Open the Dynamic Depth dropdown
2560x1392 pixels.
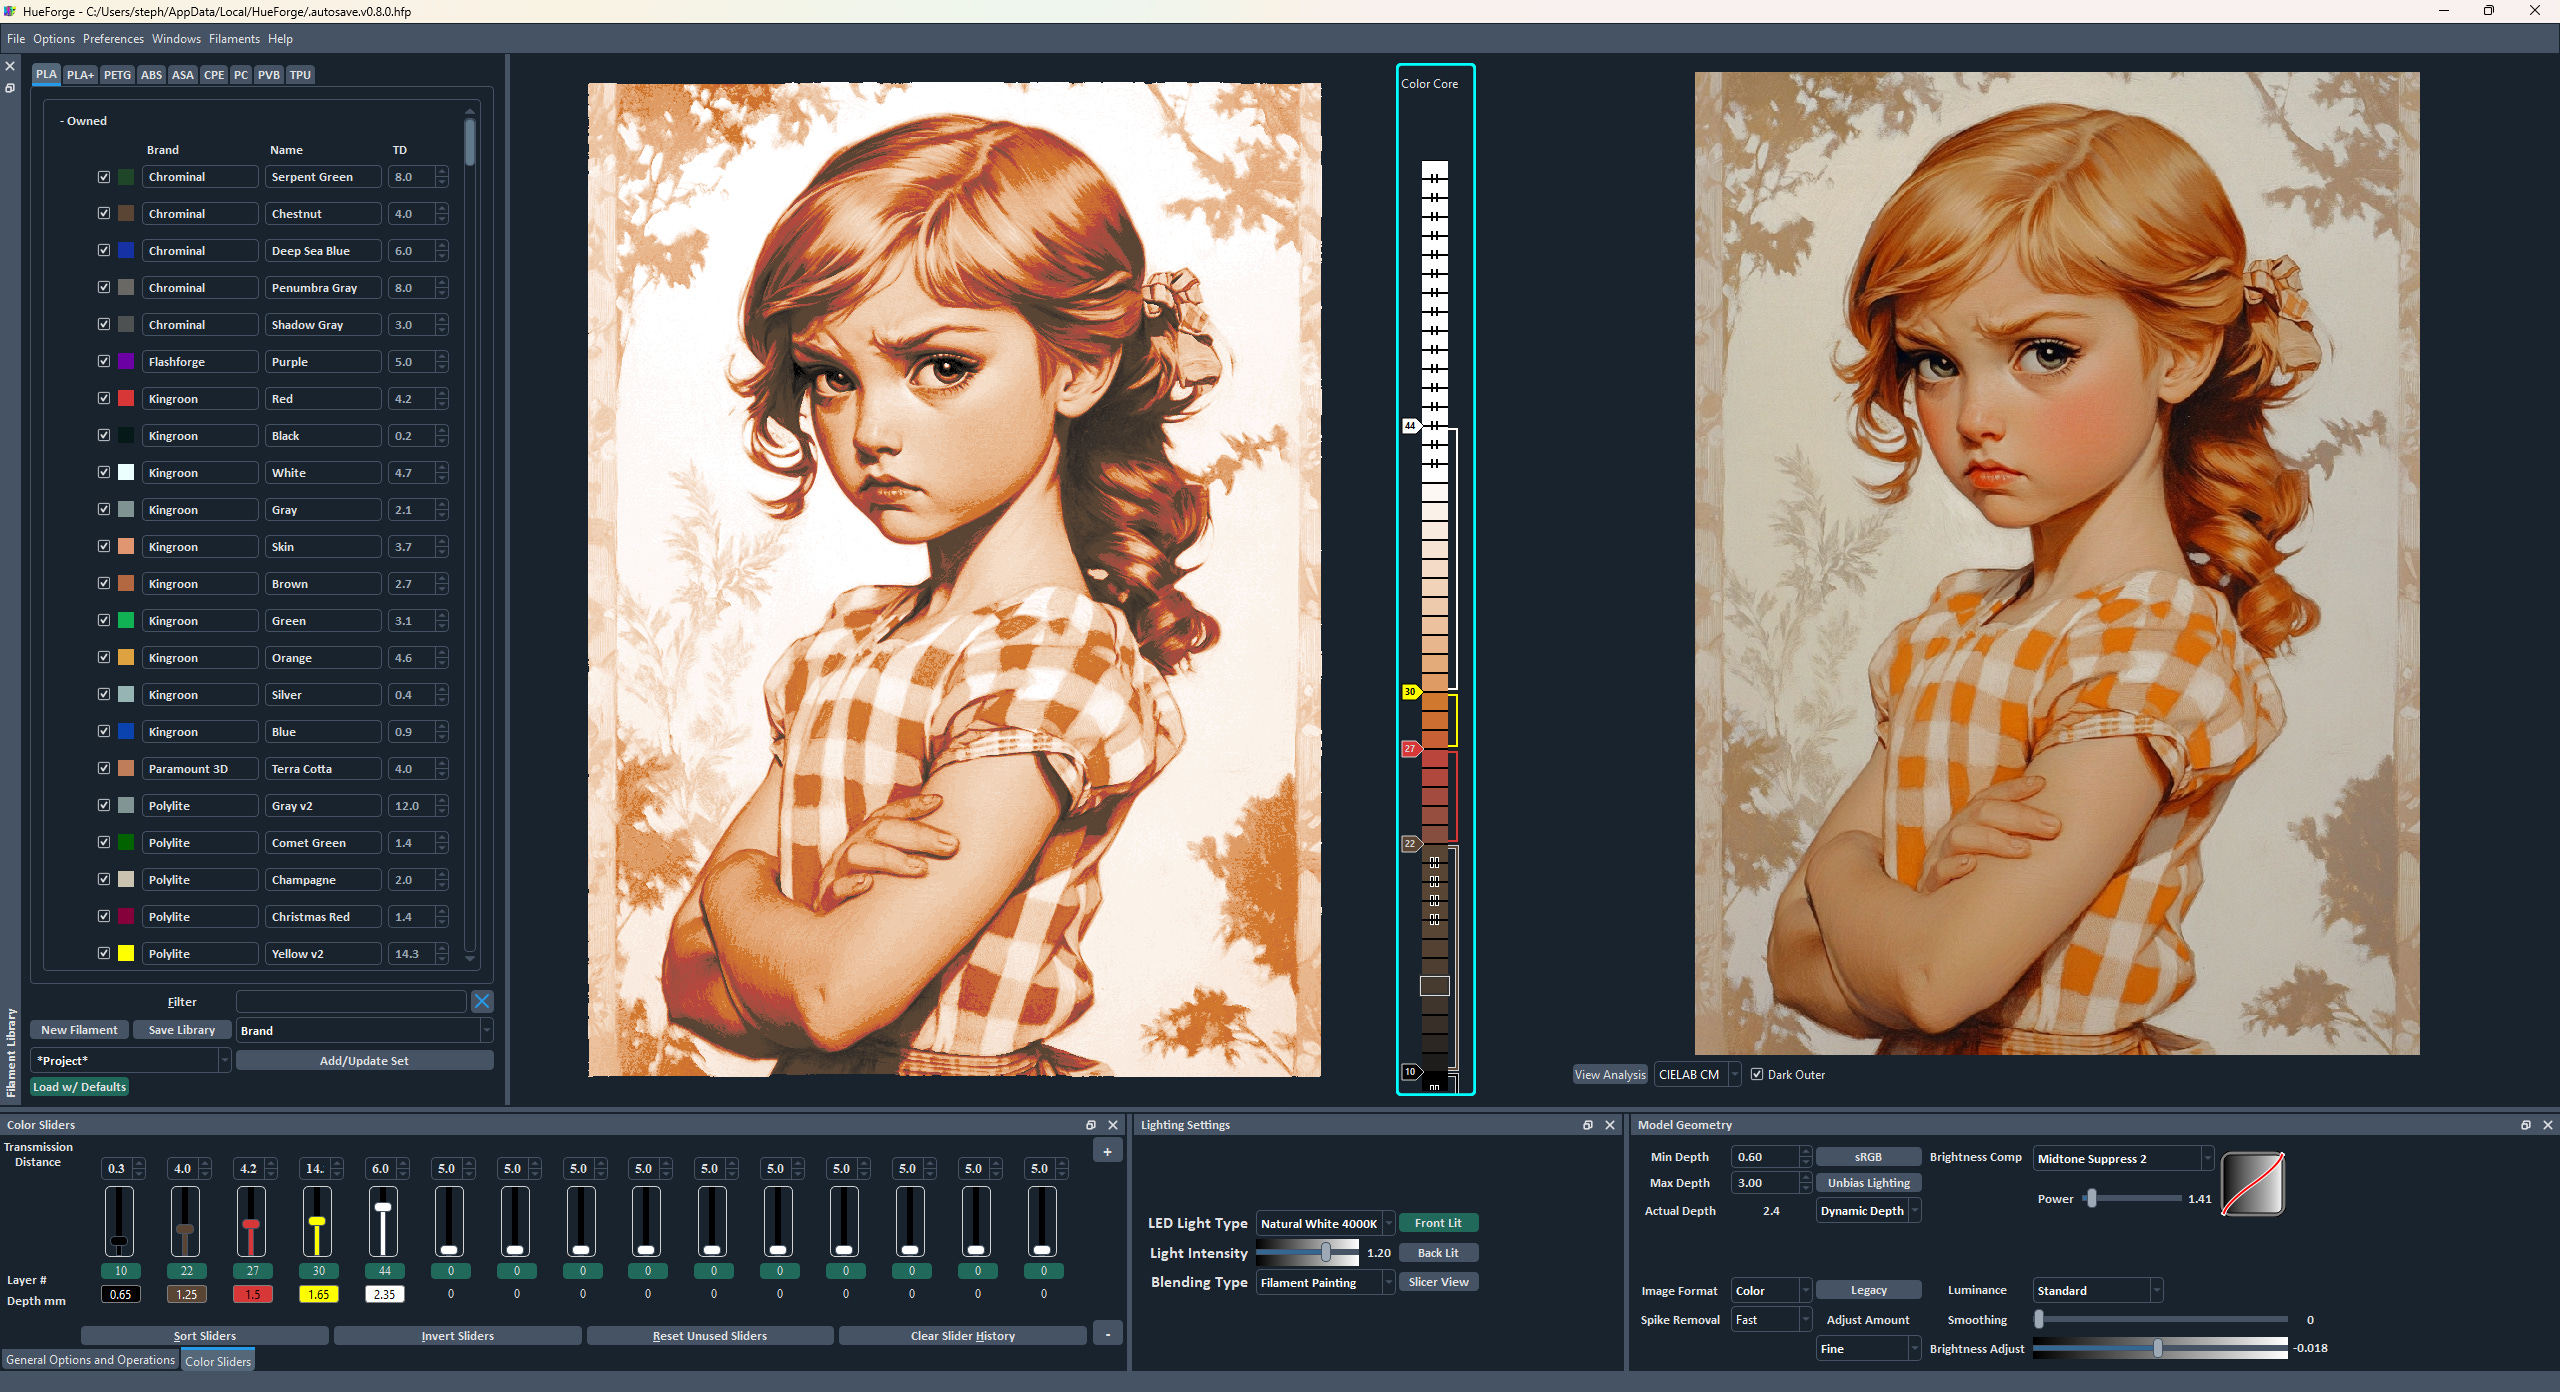[x=1868, y=1211]
